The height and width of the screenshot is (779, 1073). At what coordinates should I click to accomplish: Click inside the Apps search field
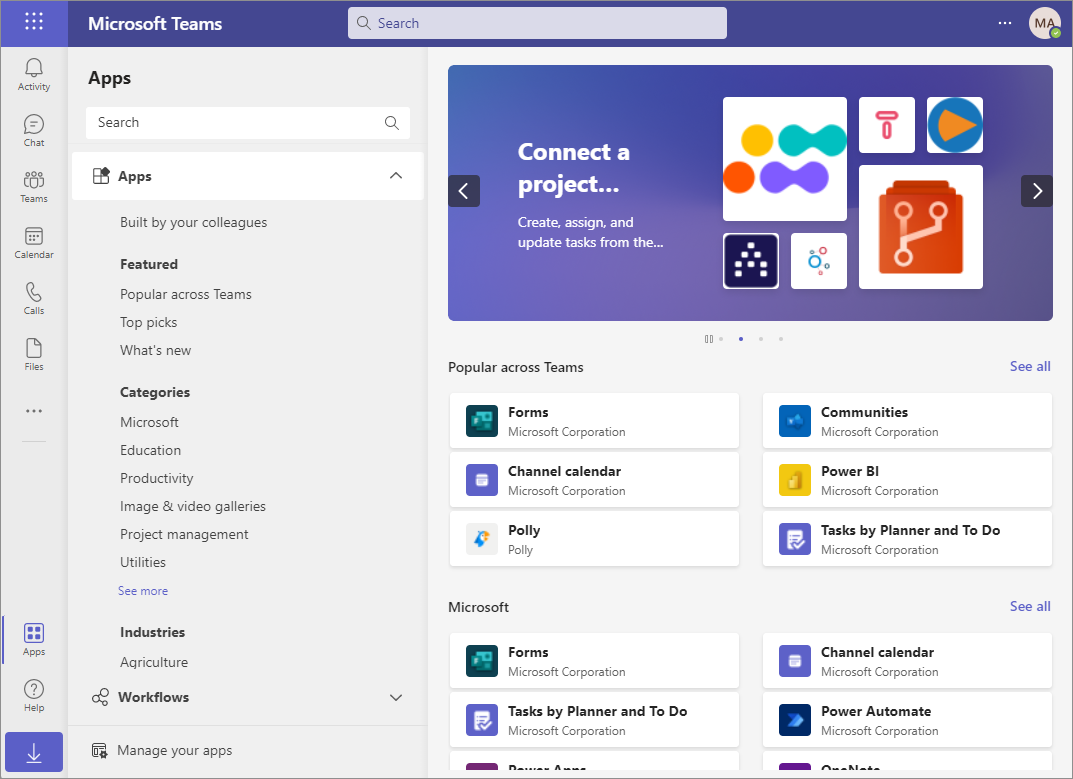pos(240,121)
